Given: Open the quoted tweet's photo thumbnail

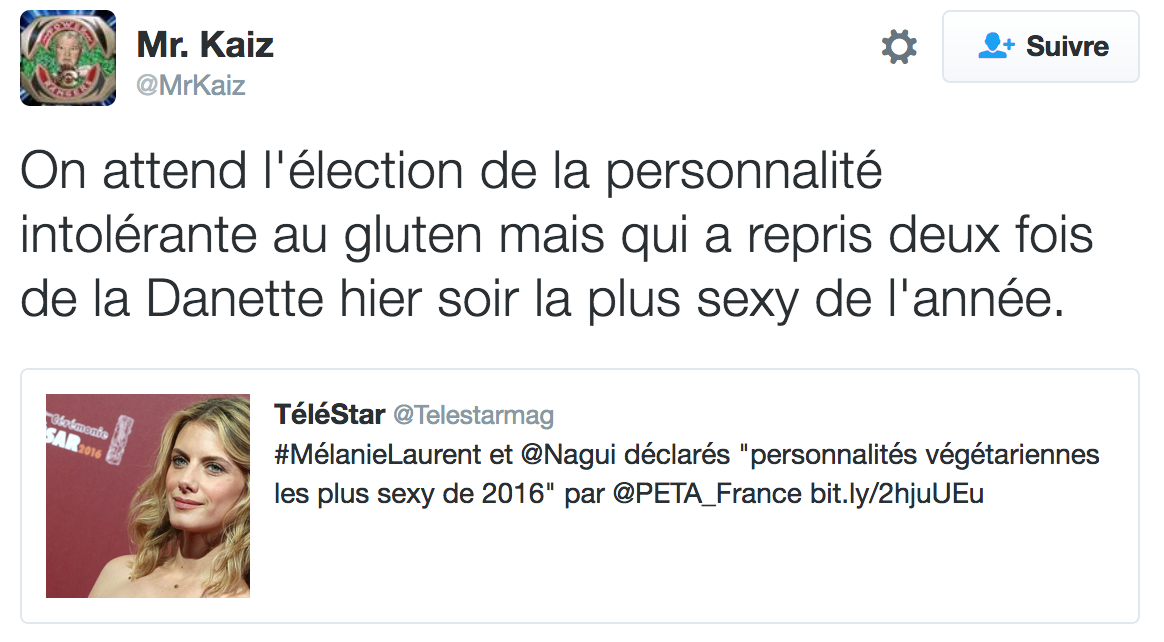Looking at the screenshot, I should tap(148, 495).
